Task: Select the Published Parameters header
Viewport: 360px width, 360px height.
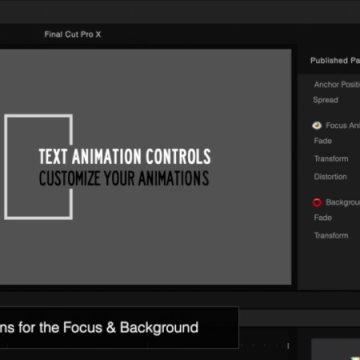Action: (x=335, y=60)
